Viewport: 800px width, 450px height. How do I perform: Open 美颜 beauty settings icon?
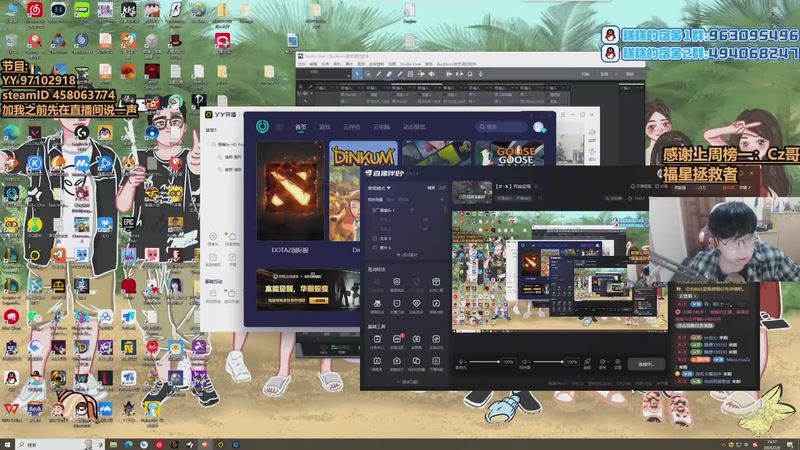[x=587, y=362]
